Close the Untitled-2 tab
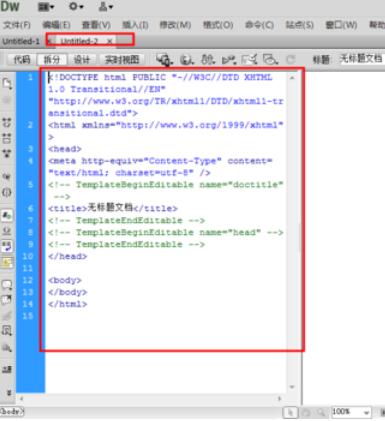 [110, 41]
